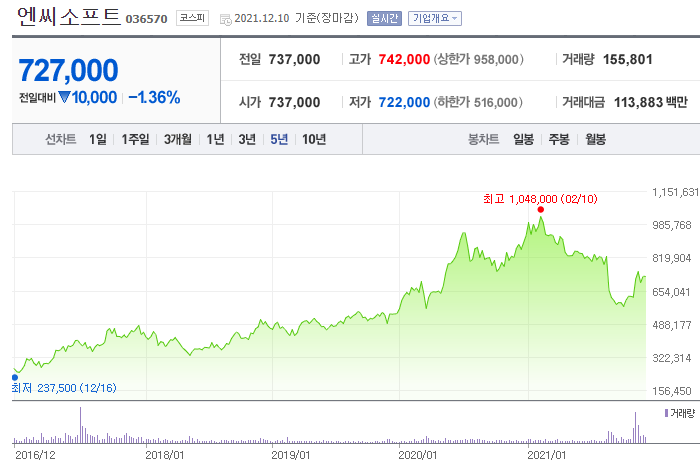Click the 거래량 value 155,801
Image resolution: width=700 pixels, height=474 pixels.
[x=628, y=59]
